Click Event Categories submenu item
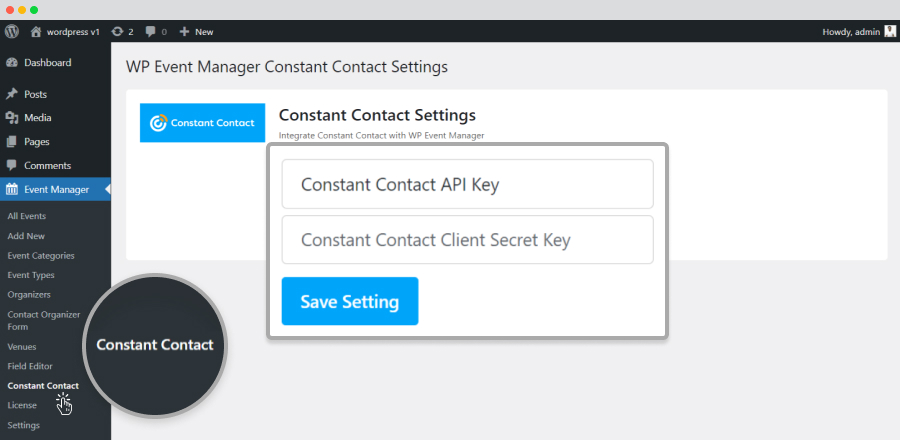The height and width of the screenshot is (440, 900). [41, 255]
